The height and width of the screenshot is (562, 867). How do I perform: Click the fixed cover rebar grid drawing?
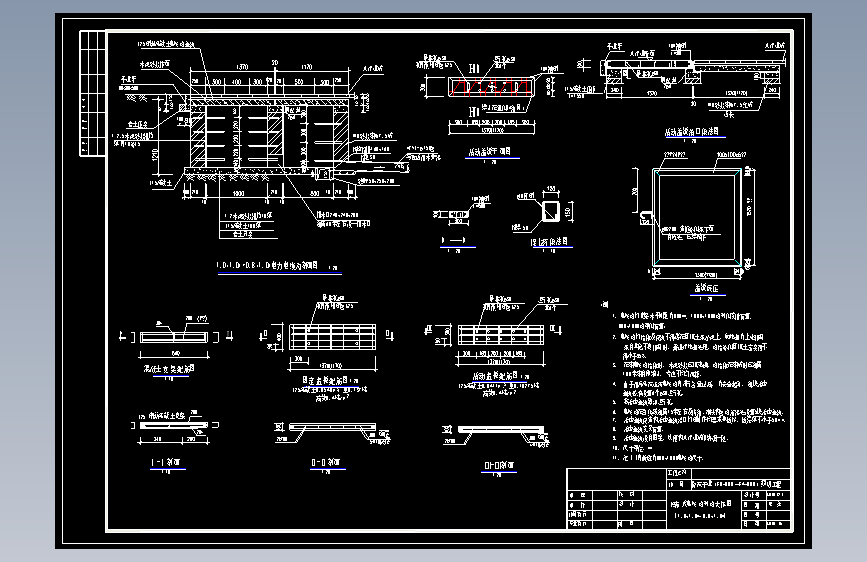(x=332, y=337)
